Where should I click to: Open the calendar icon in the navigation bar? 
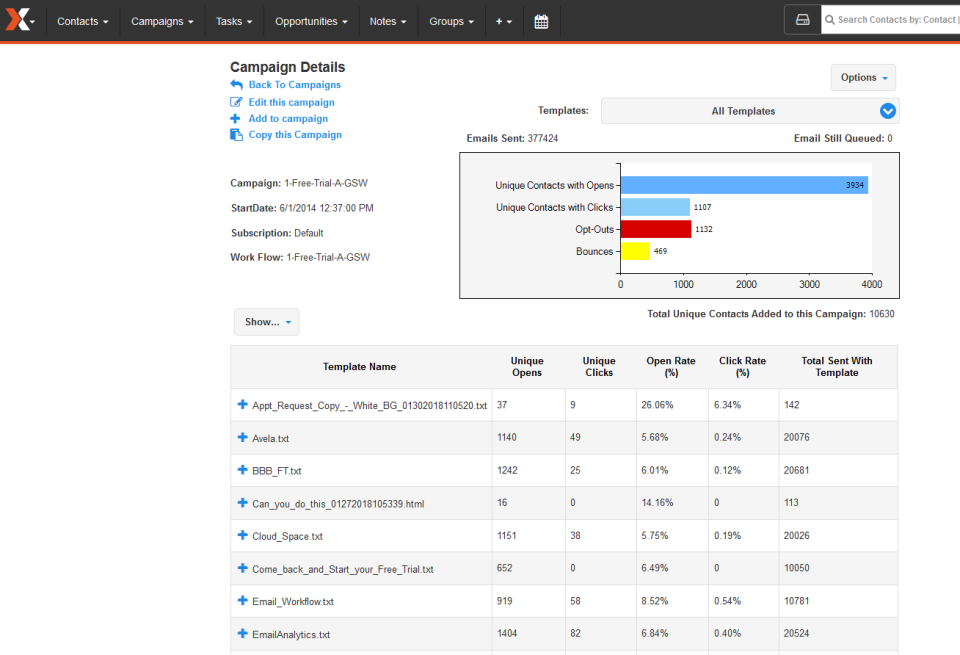(x=541, y=20)
